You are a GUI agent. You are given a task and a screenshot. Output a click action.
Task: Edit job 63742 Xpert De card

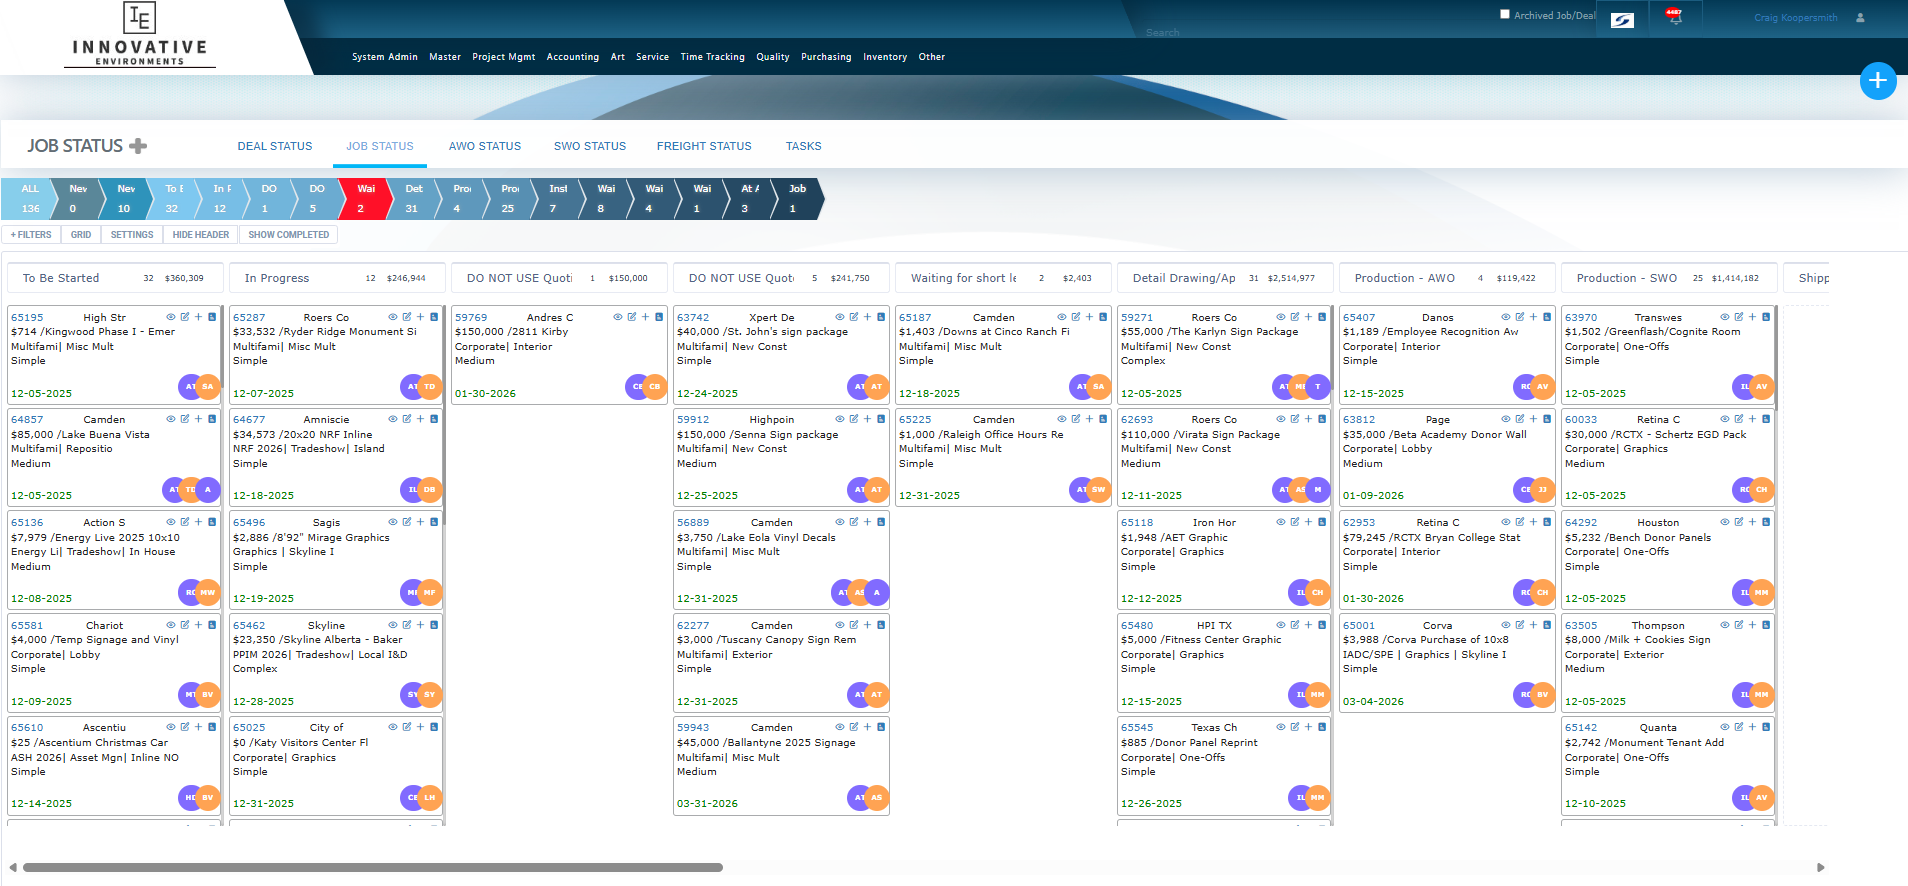point(854,317)
